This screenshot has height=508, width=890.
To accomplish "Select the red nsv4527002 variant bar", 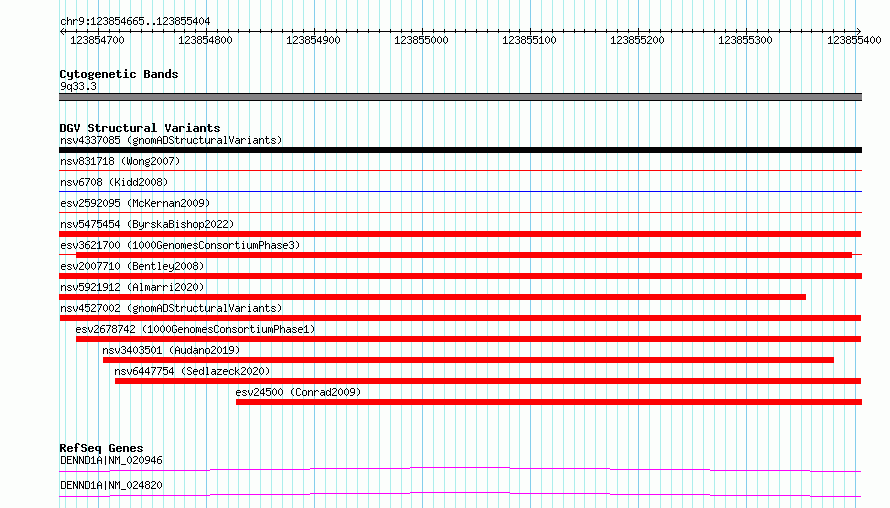I will 460,318.
